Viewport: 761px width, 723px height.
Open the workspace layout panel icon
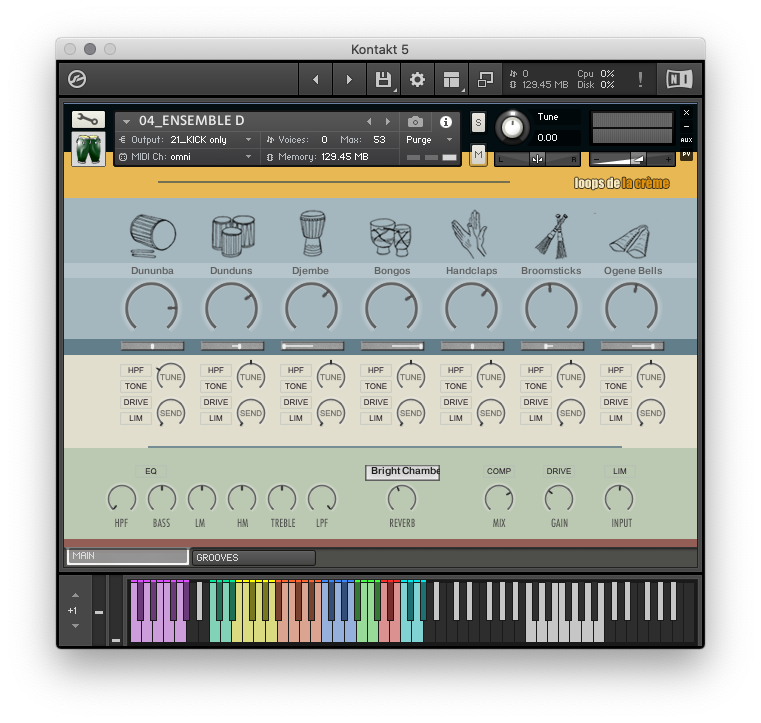pyautogui.click(x=451, y=79)
